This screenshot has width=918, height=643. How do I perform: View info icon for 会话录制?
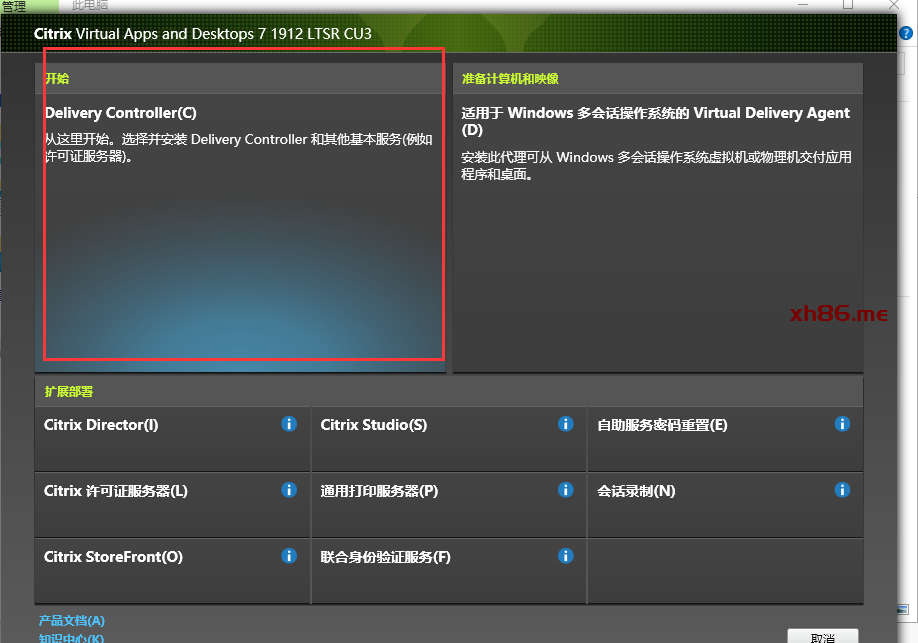842,490
